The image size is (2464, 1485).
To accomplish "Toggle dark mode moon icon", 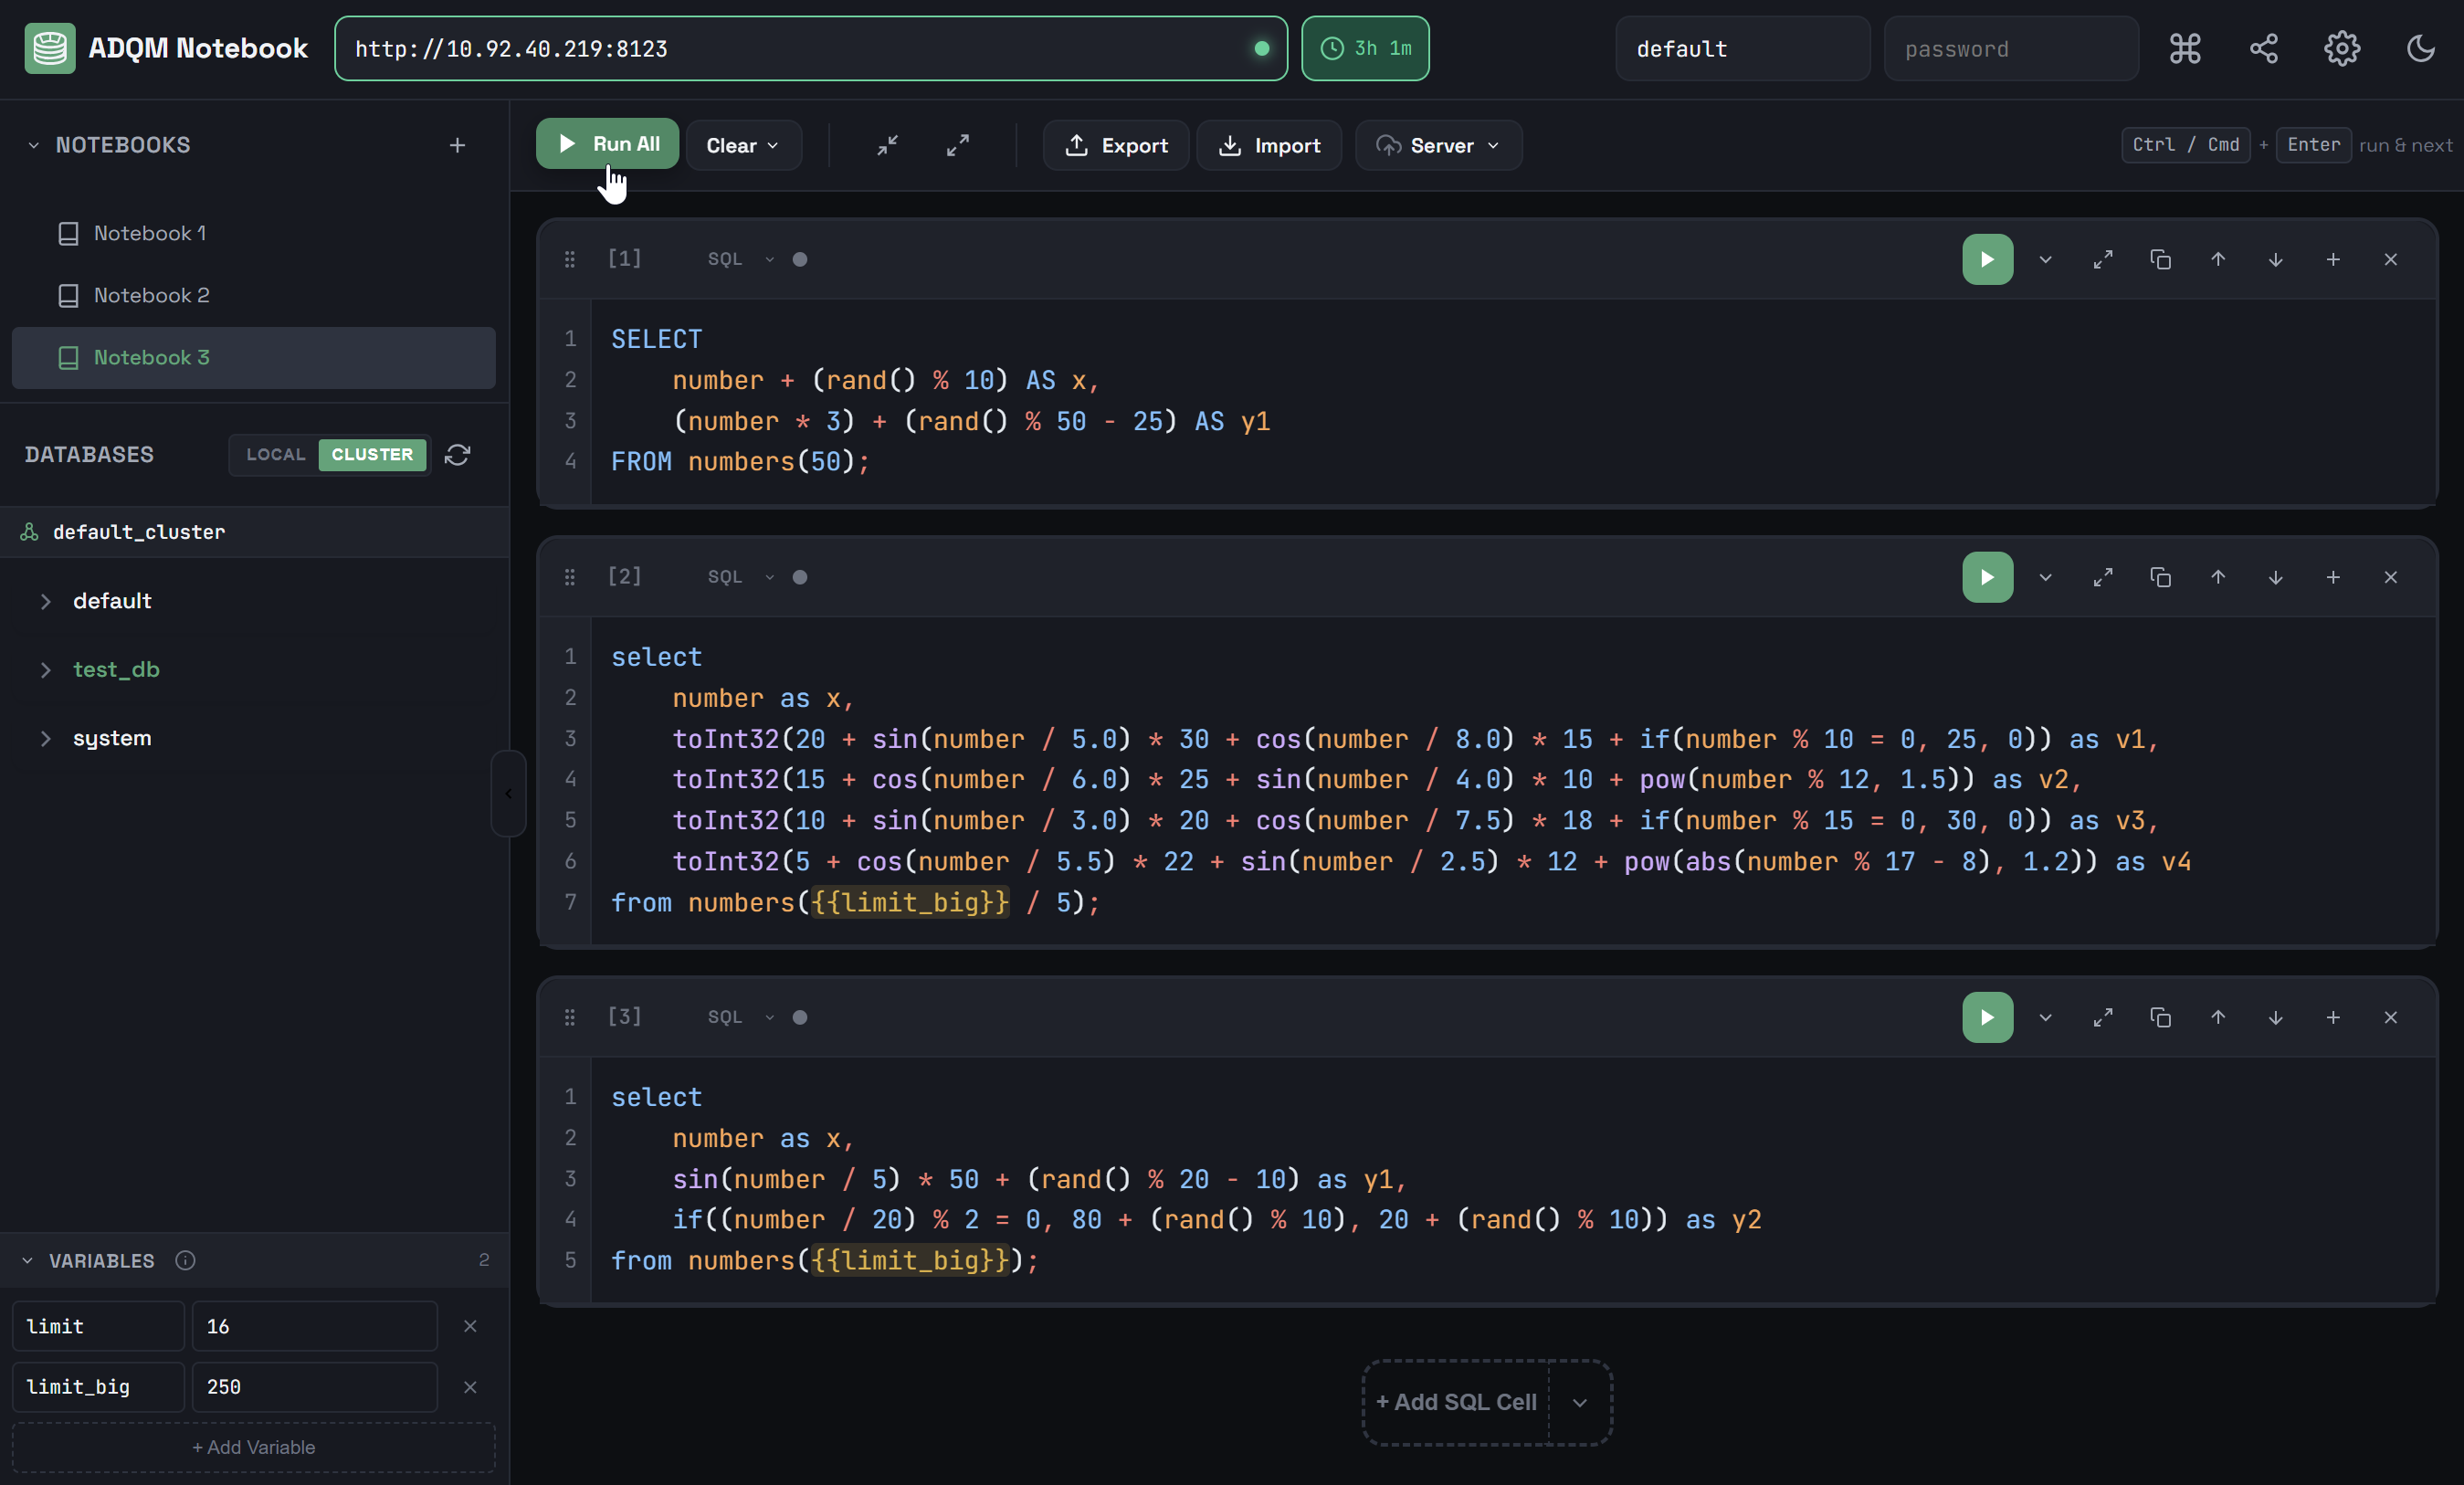I will pos(2420,48).
